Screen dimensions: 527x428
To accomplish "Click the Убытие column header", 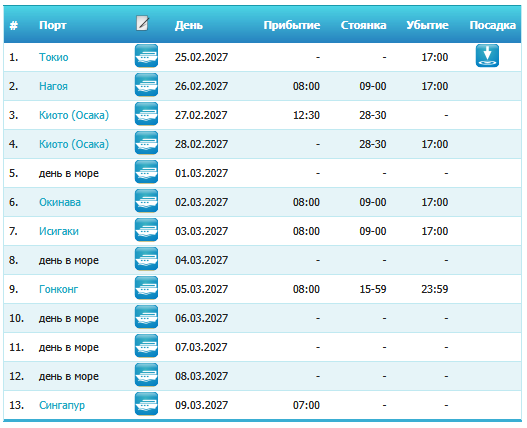I will click(427, 25).
